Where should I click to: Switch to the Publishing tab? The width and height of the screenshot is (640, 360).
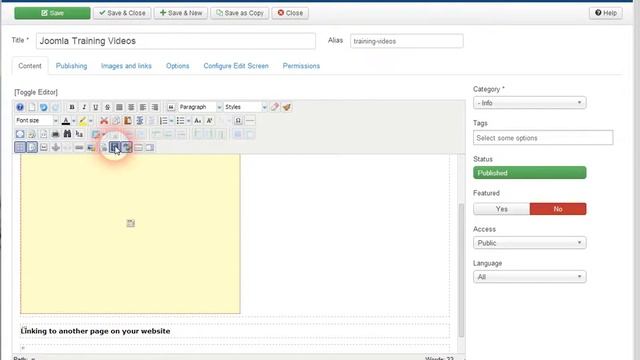(71, 66)
